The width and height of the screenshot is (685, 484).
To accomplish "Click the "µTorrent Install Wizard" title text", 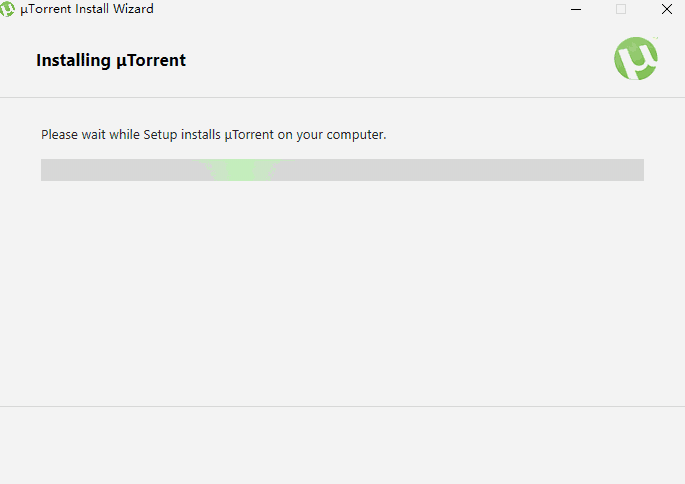I will [87, 9].
